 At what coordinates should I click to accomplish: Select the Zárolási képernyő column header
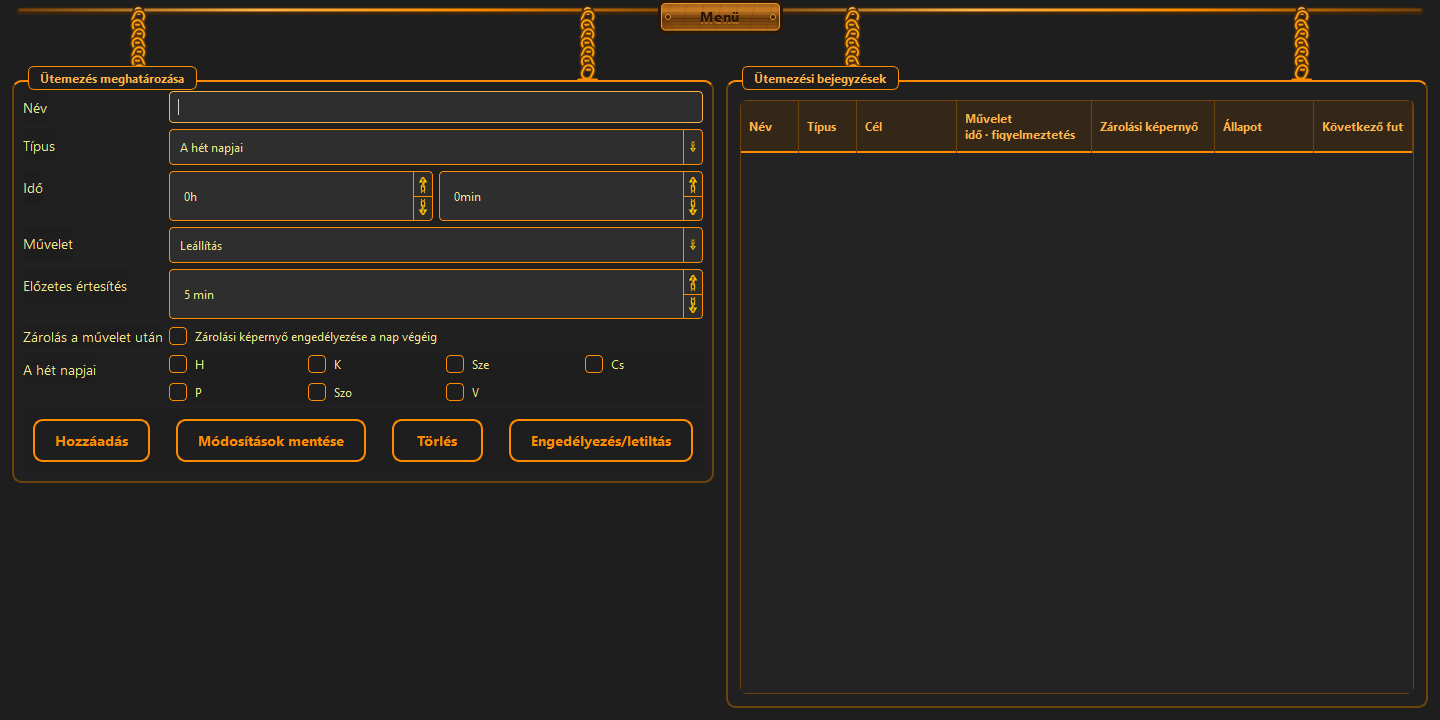1153,127
